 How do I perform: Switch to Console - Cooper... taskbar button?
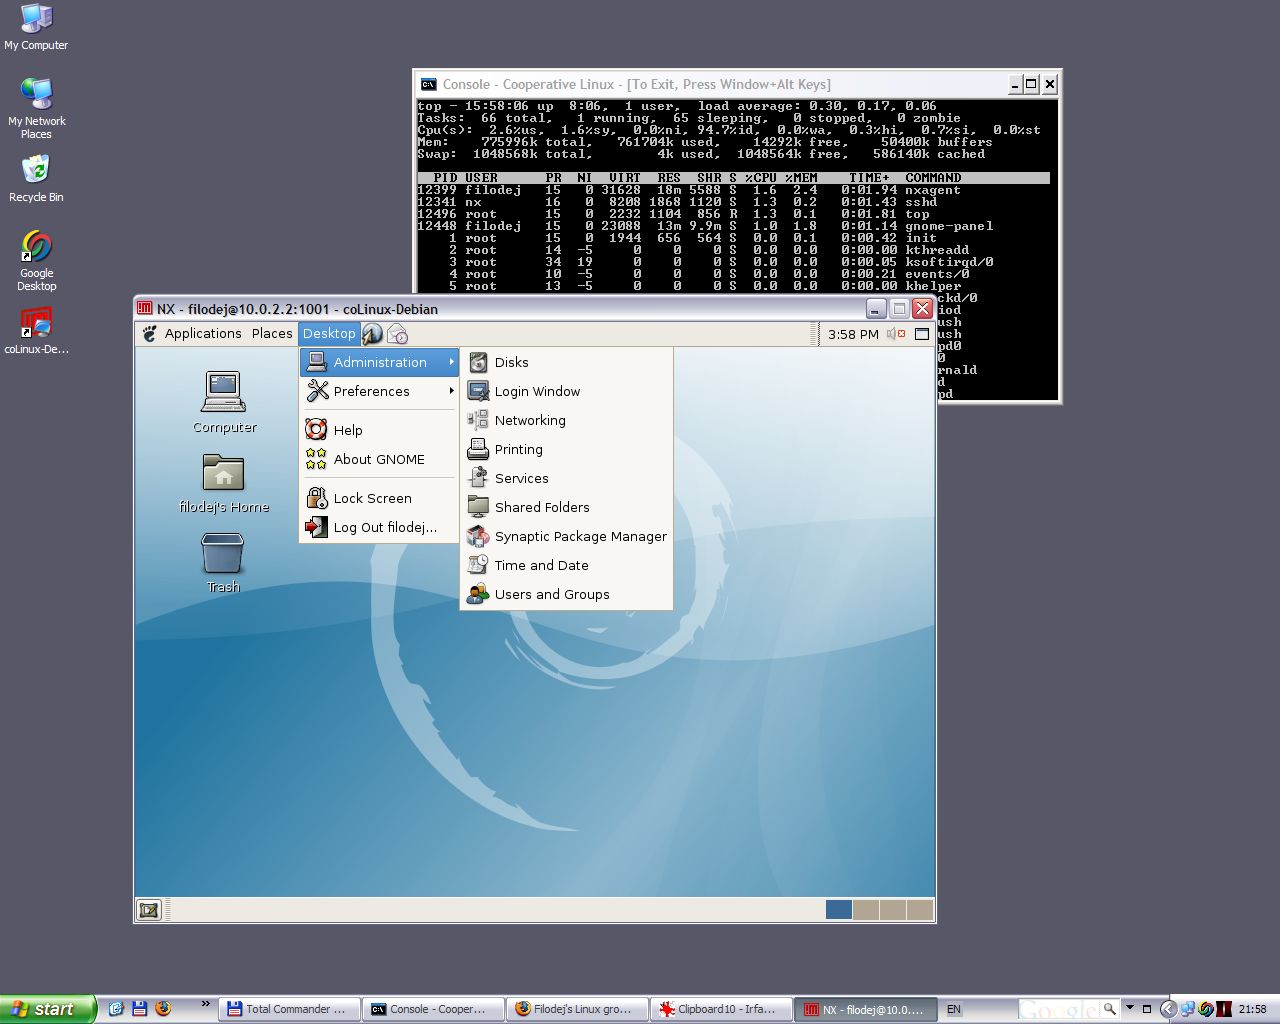(433, 1009)
